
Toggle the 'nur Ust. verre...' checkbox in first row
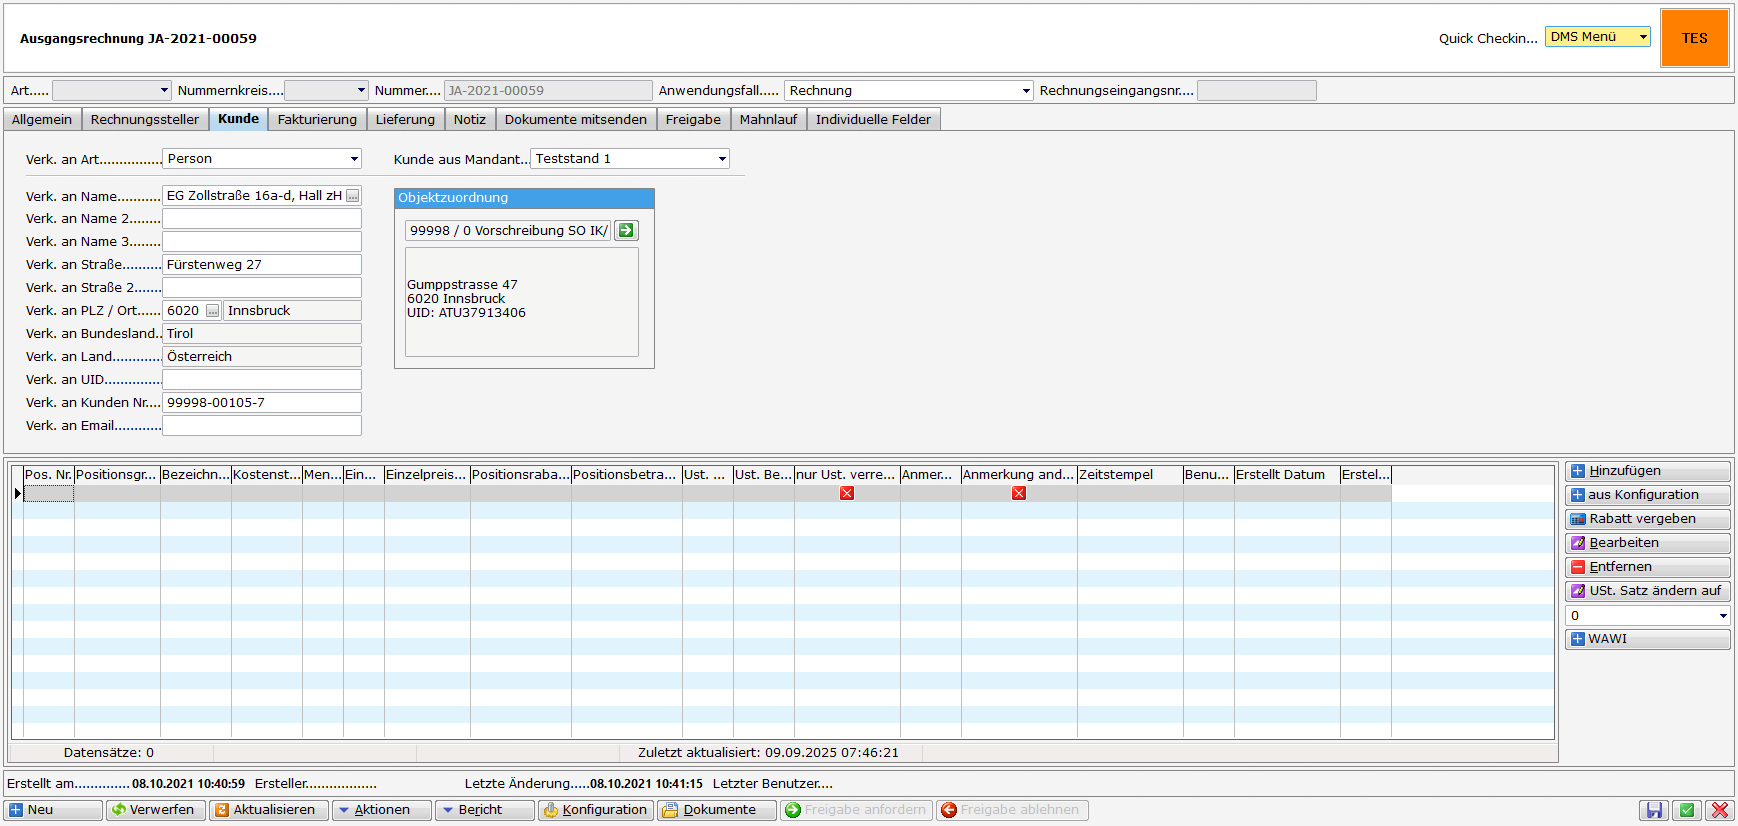[847, 493]
